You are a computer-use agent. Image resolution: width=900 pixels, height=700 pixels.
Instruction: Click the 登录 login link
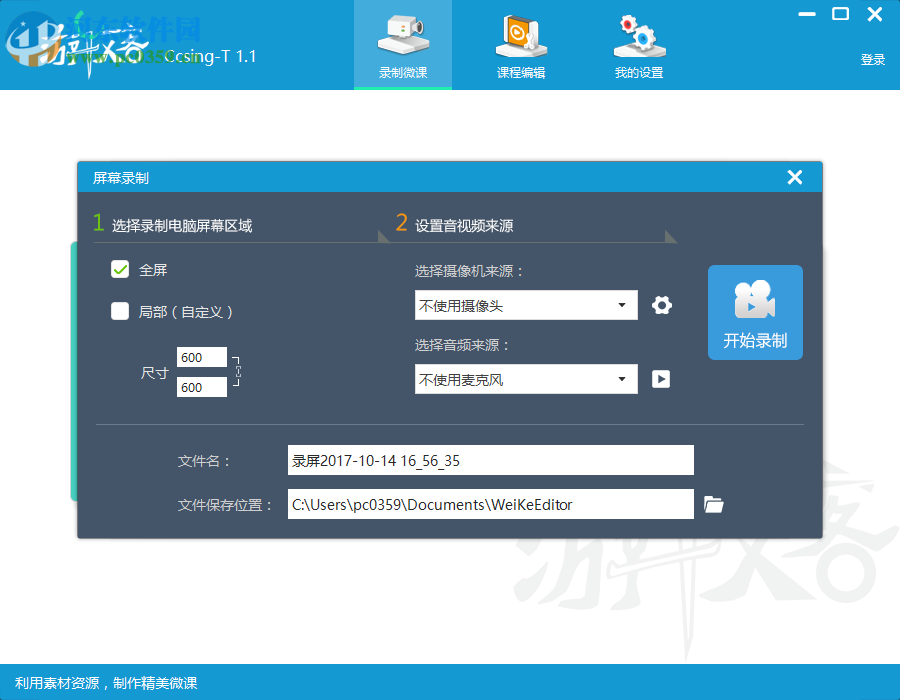tap(872, 59)
